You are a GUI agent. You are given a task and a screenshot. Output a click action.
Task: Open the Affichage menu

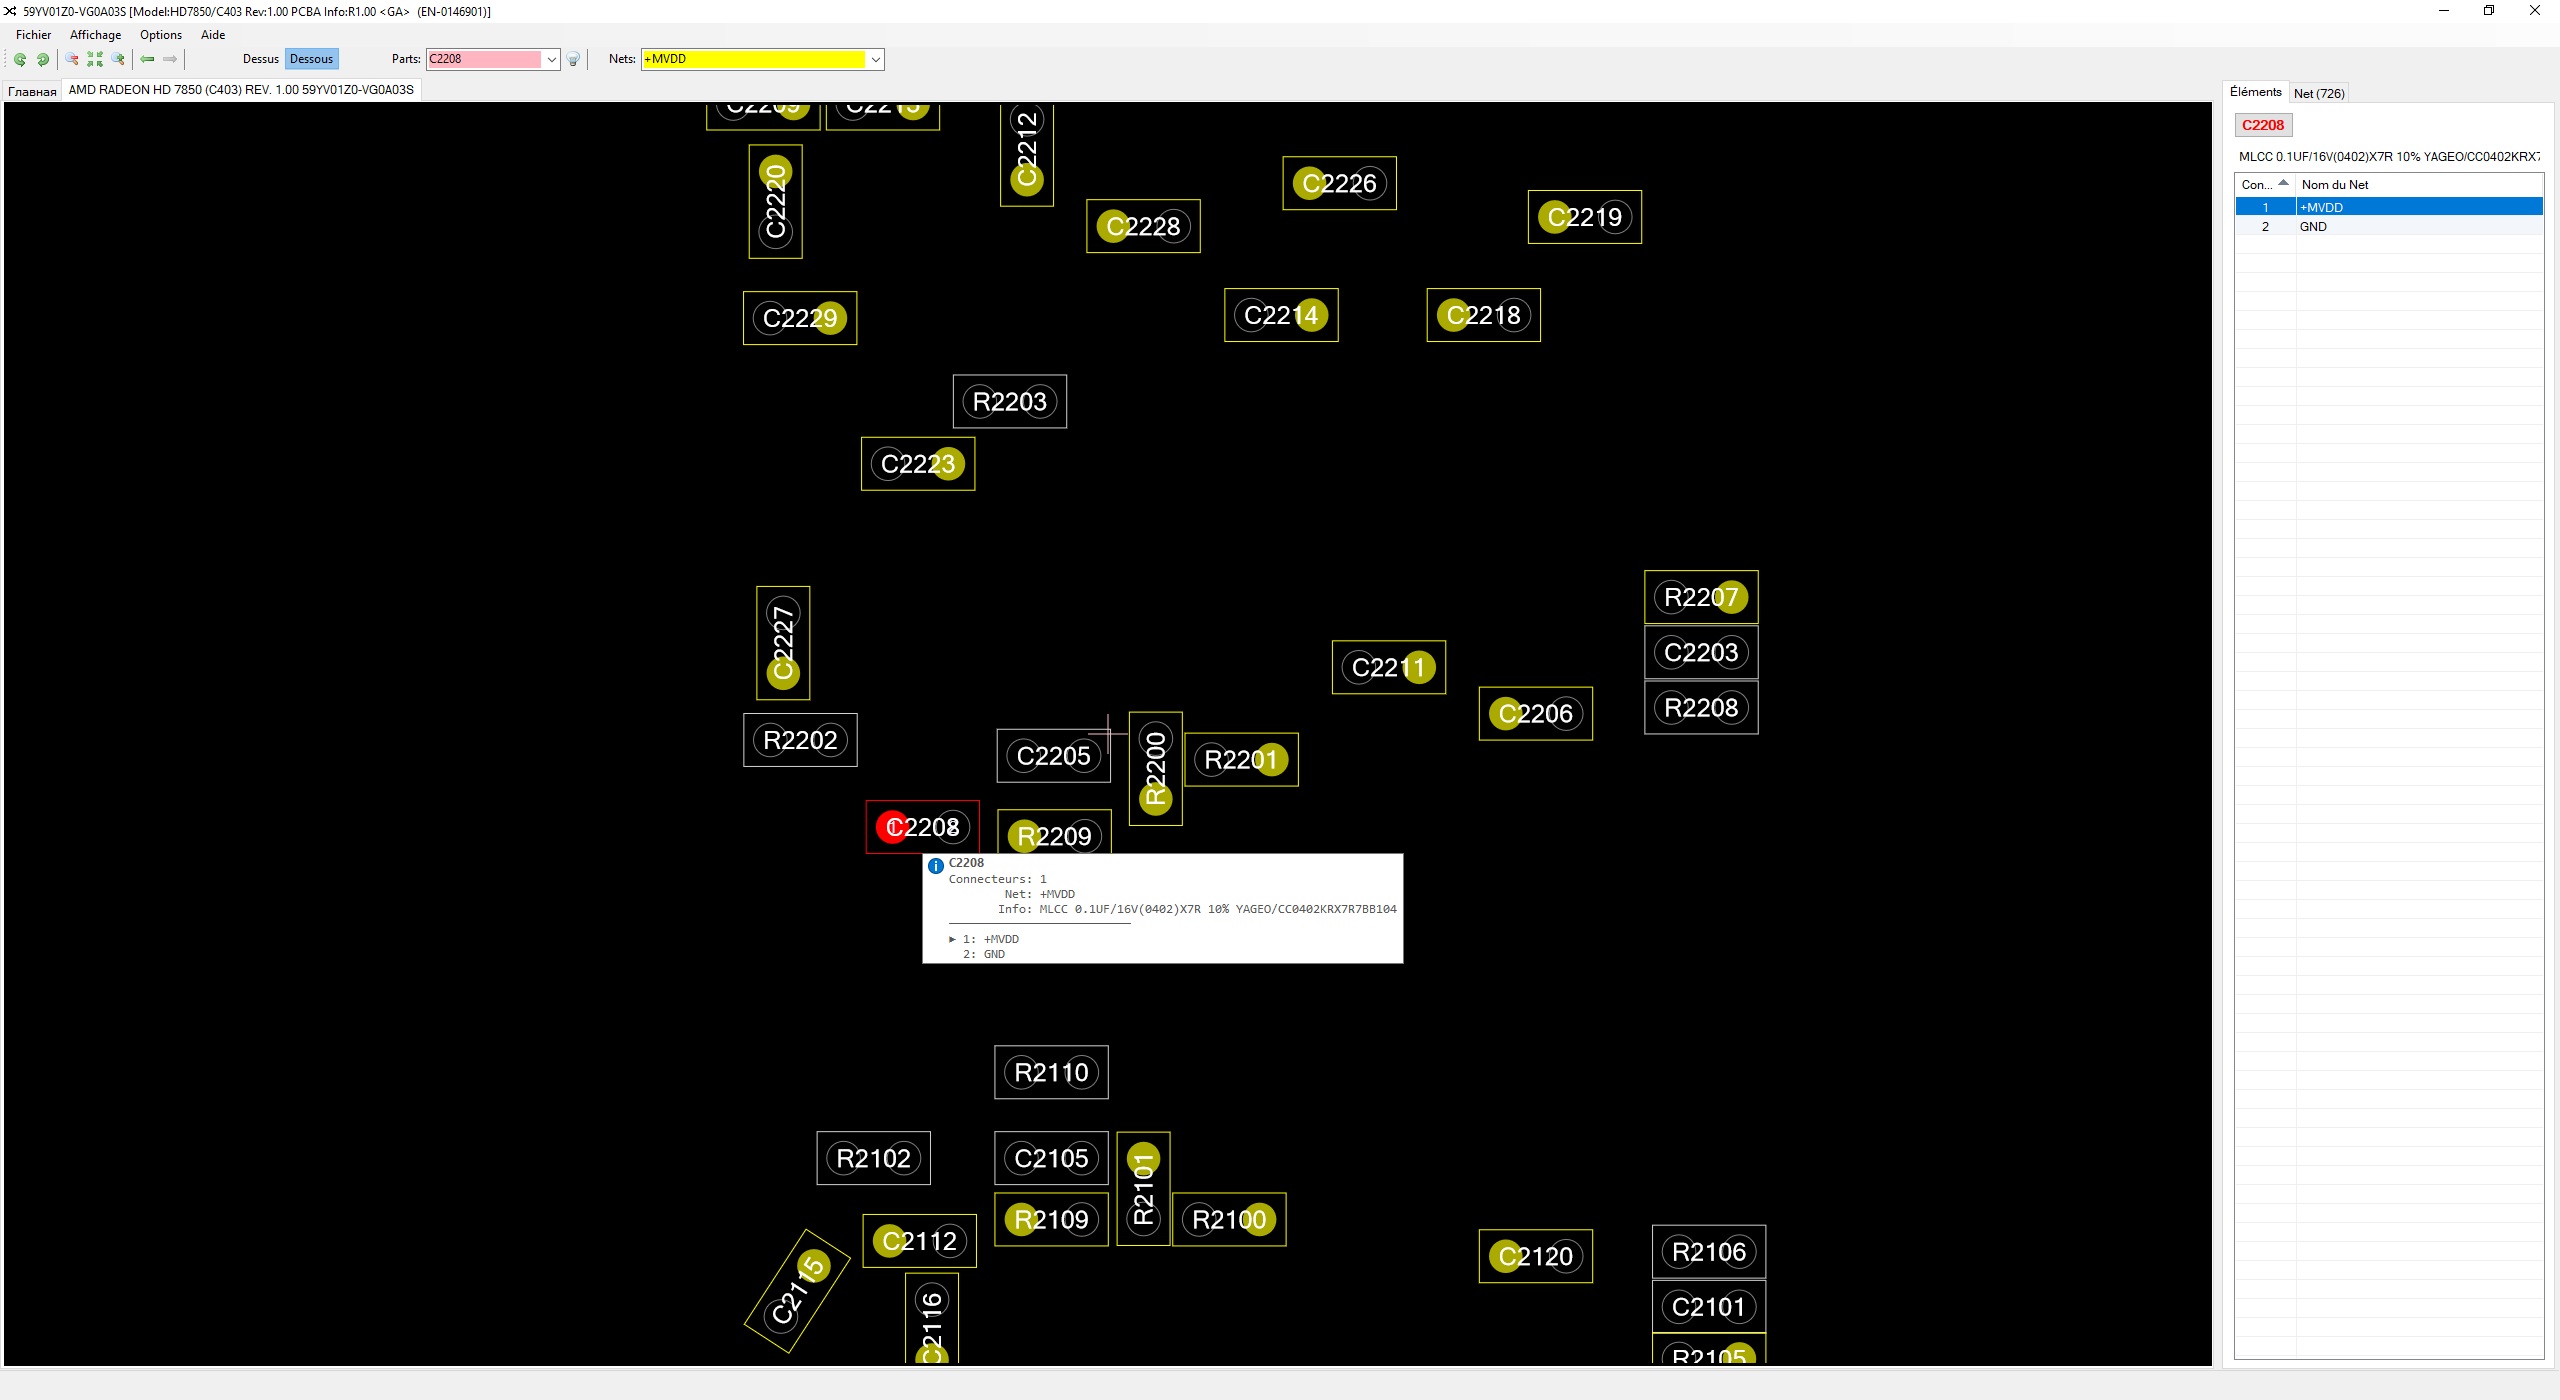95,35
